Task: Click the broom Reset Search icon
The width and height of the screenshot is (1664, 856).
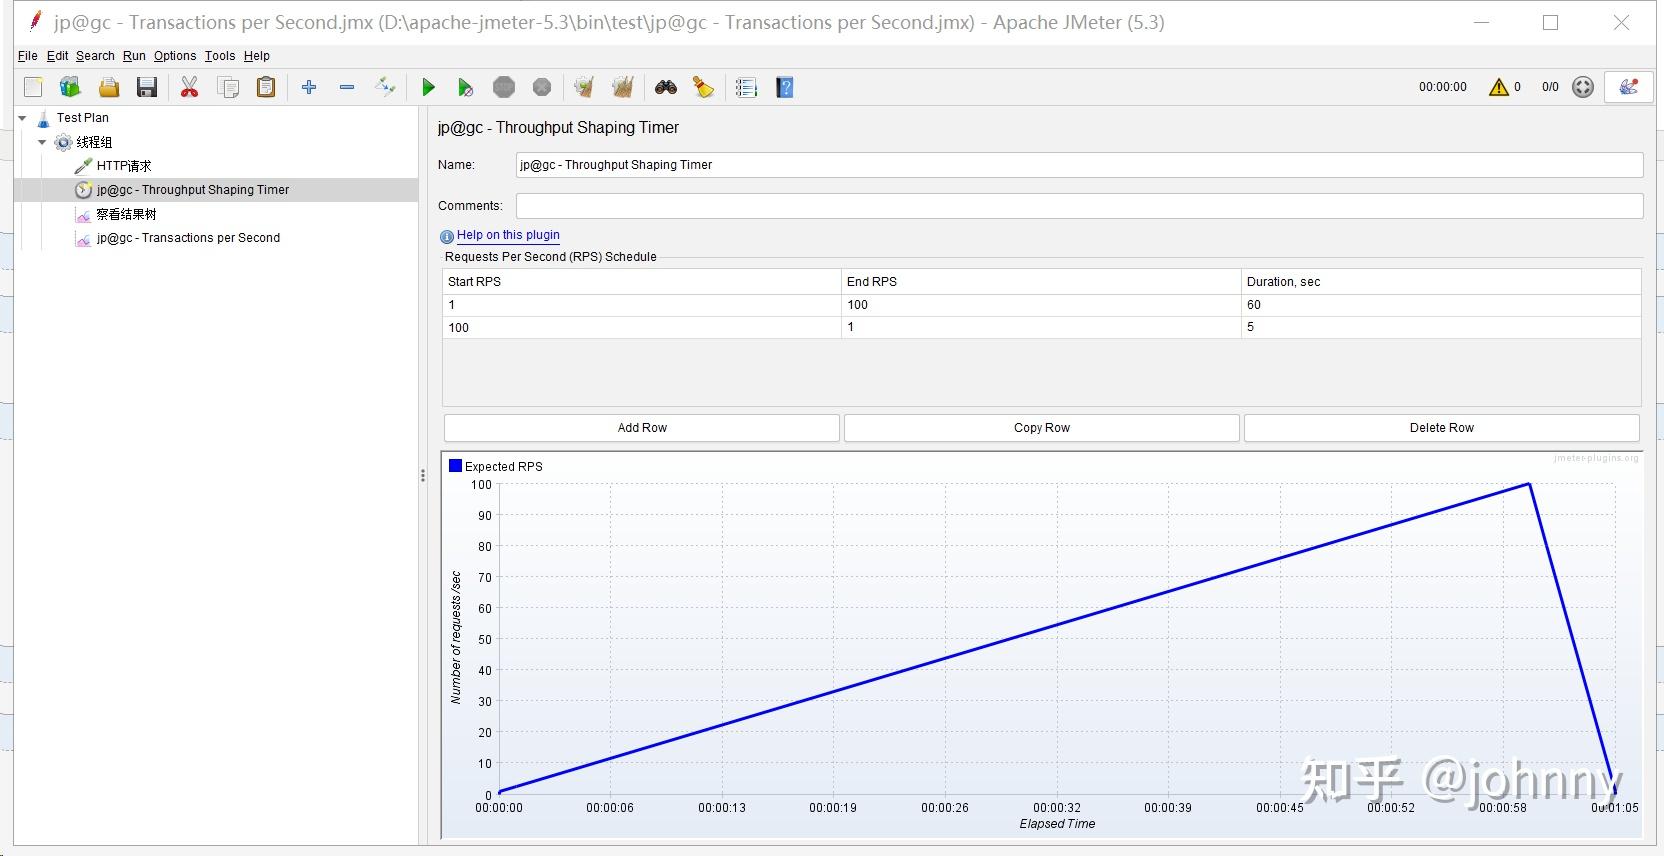Action: tap(704, 88)
